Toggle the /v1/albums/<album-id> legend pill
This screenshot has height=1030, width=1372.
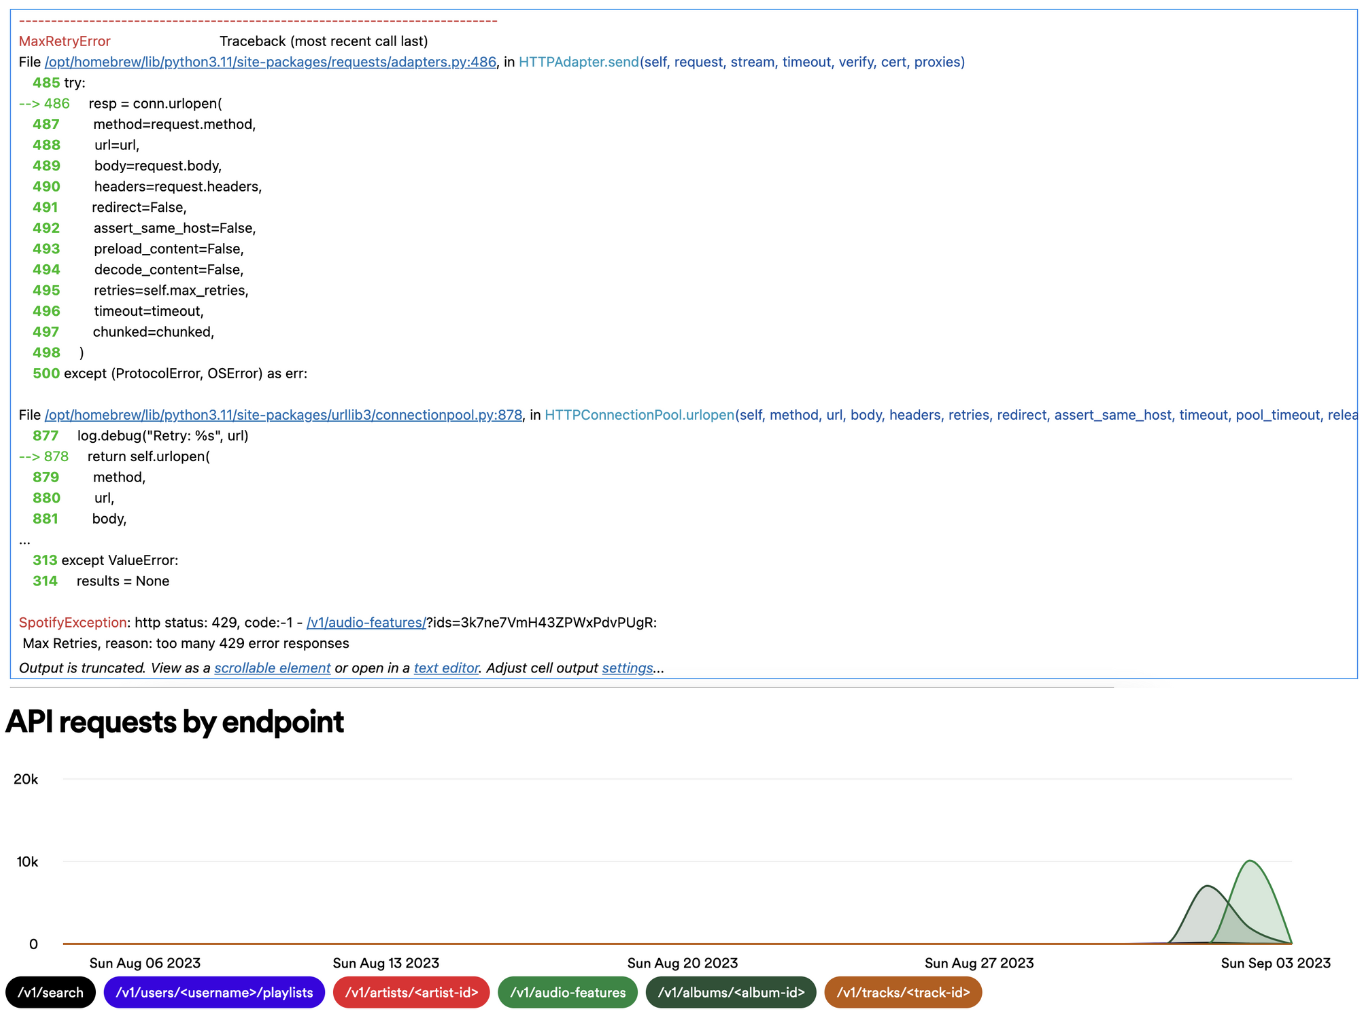pyautogui.click(x=731, y=993)
